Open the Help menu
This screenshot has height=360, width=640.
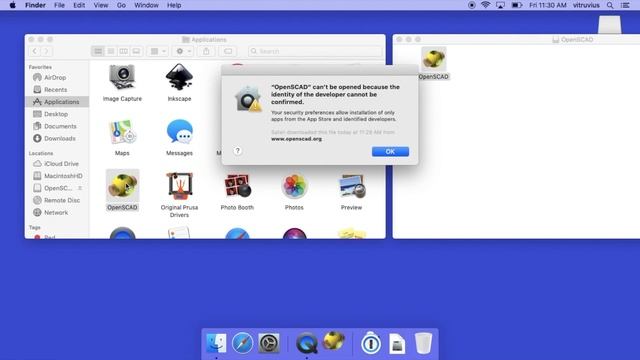pyautogui.click(x=174, y=5)
